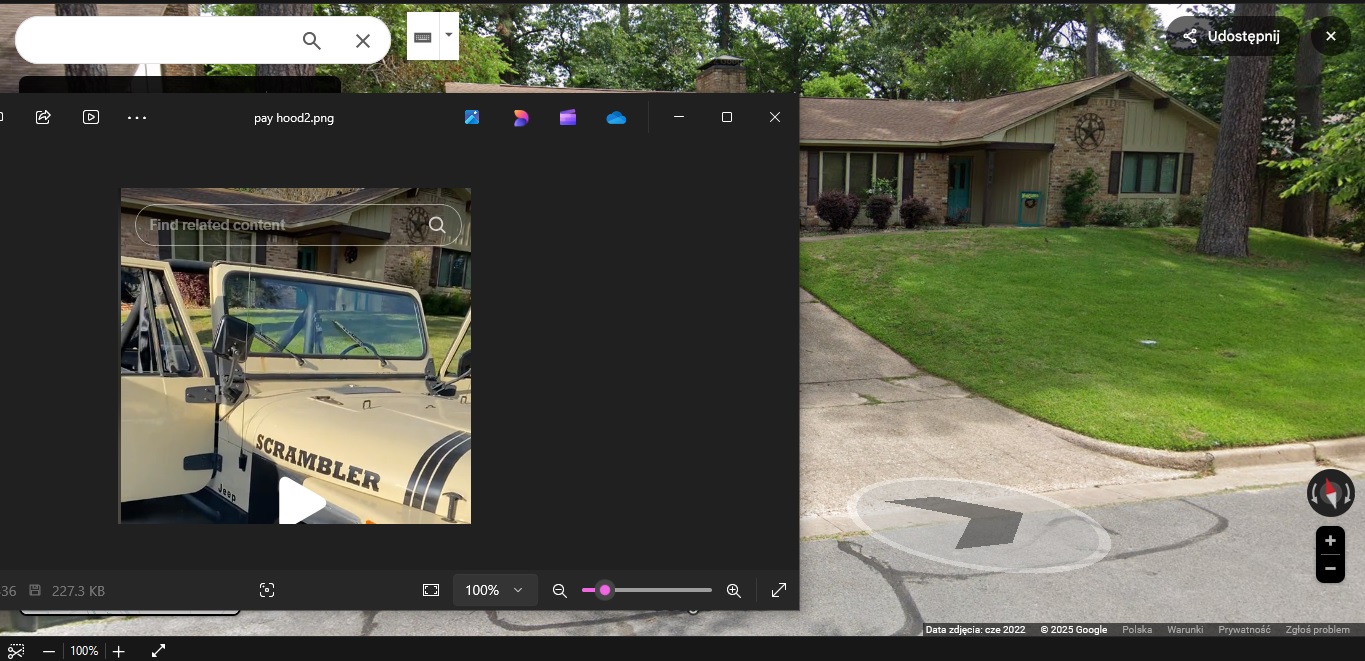The height and width of the screenshot is (661, 1365).
Task: Click the share icon in Photos toolbar
Action: [43, 117]
